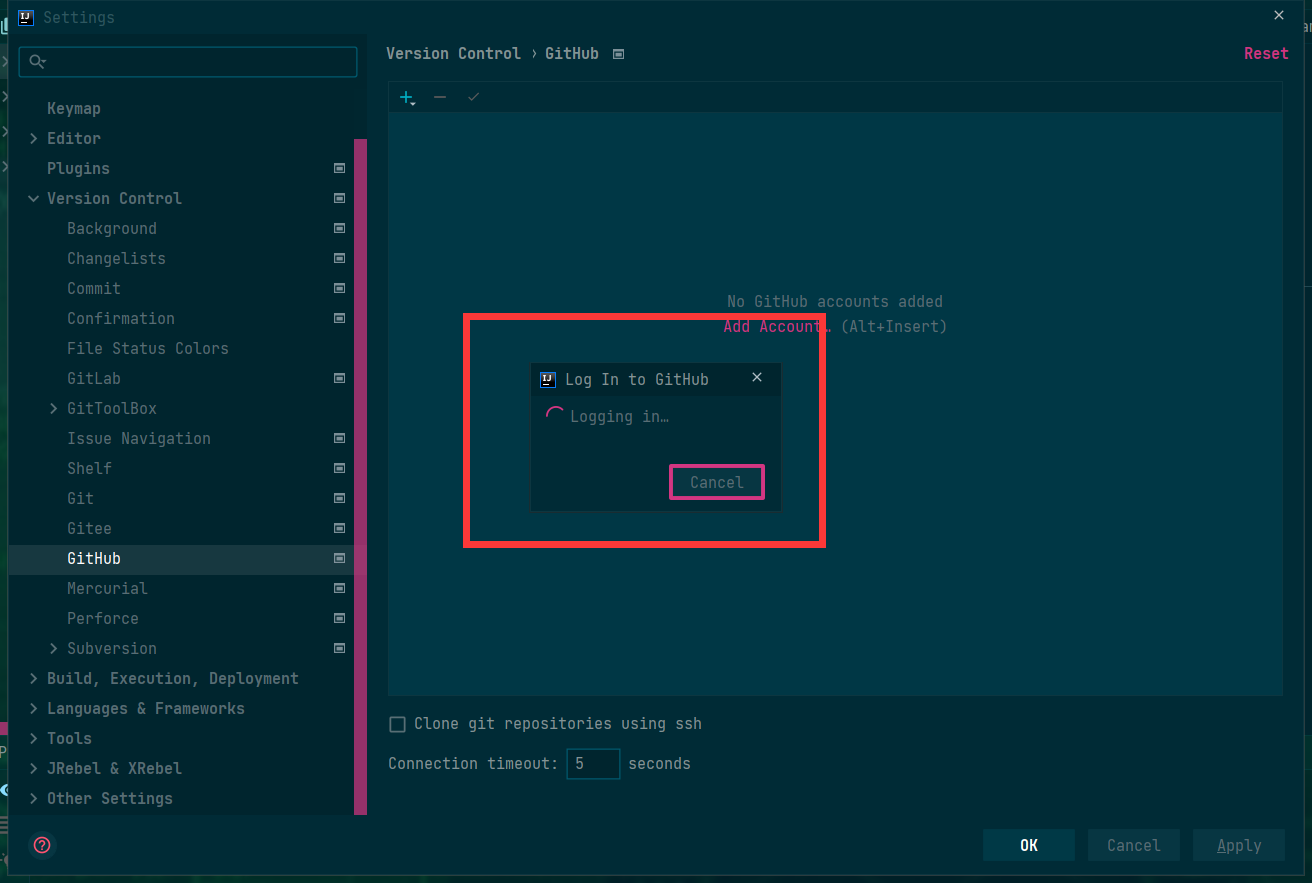1312x883 pixels.
Task: Select the GitLab item
Action: [x=94, y=378]
